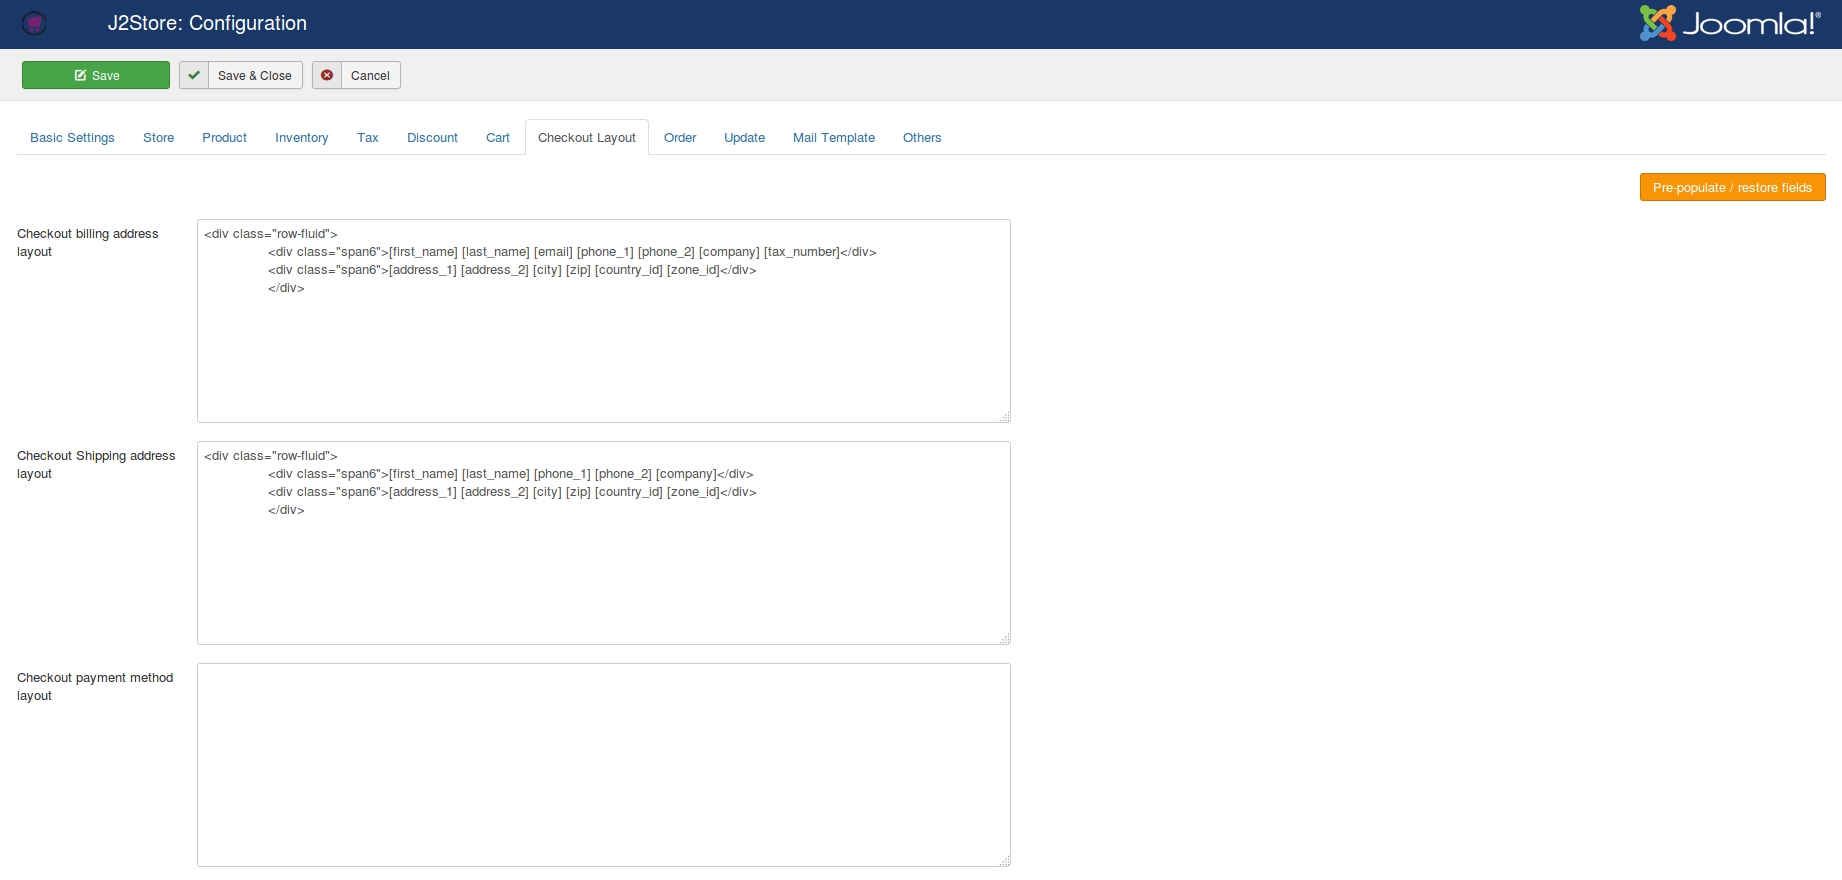Click Save & Close button
Viewport: 1842px width, 880px height.
point(241,75)
